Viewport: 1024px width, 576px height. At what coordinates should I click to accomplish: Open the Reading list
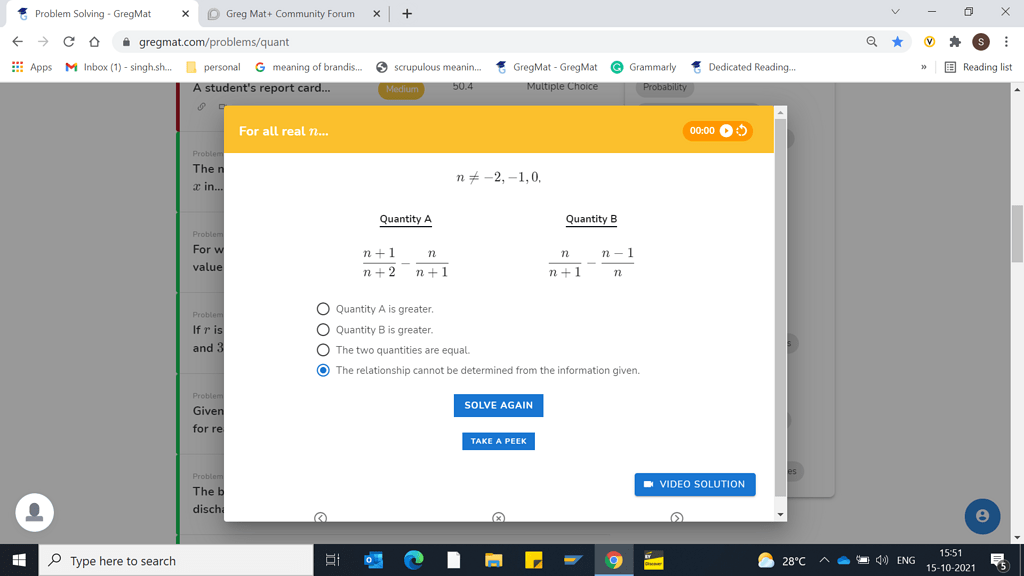[978, 67]
